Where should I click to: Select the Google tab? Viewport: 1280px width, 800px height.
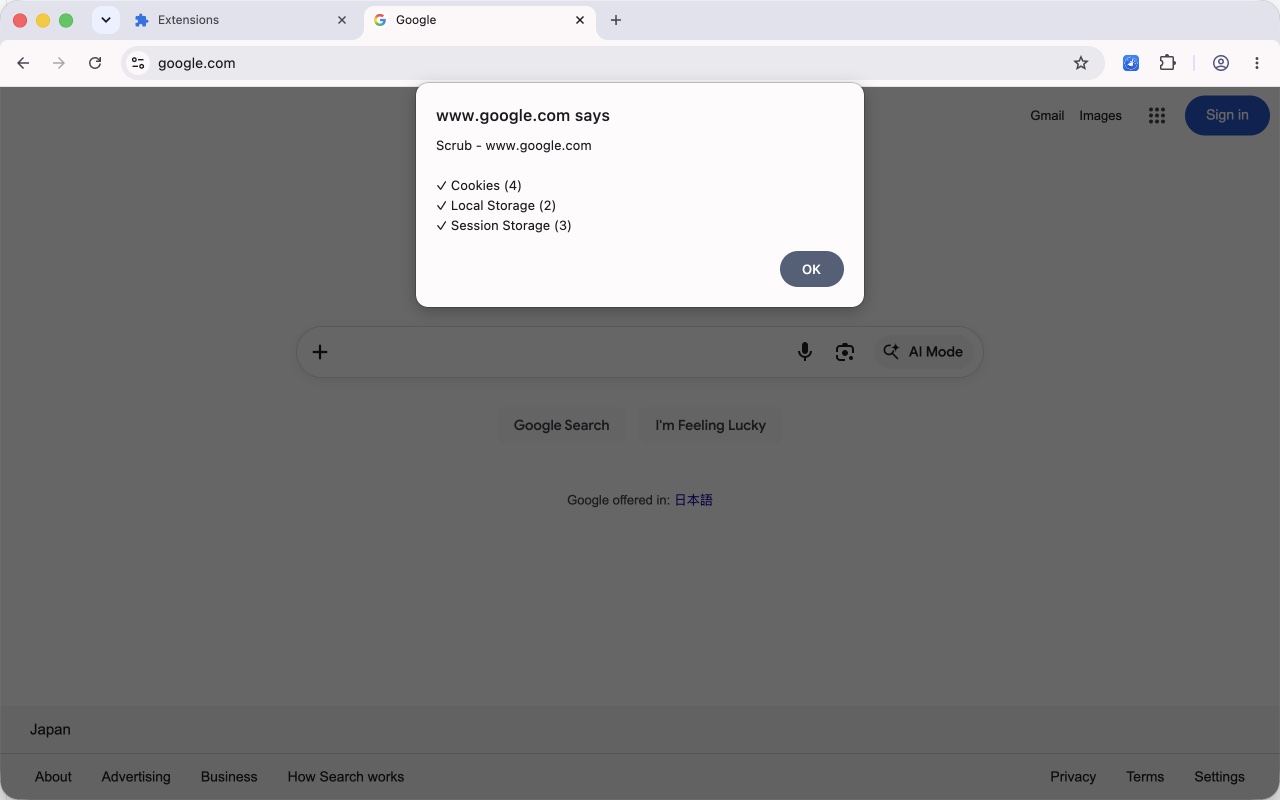[480, 20]
